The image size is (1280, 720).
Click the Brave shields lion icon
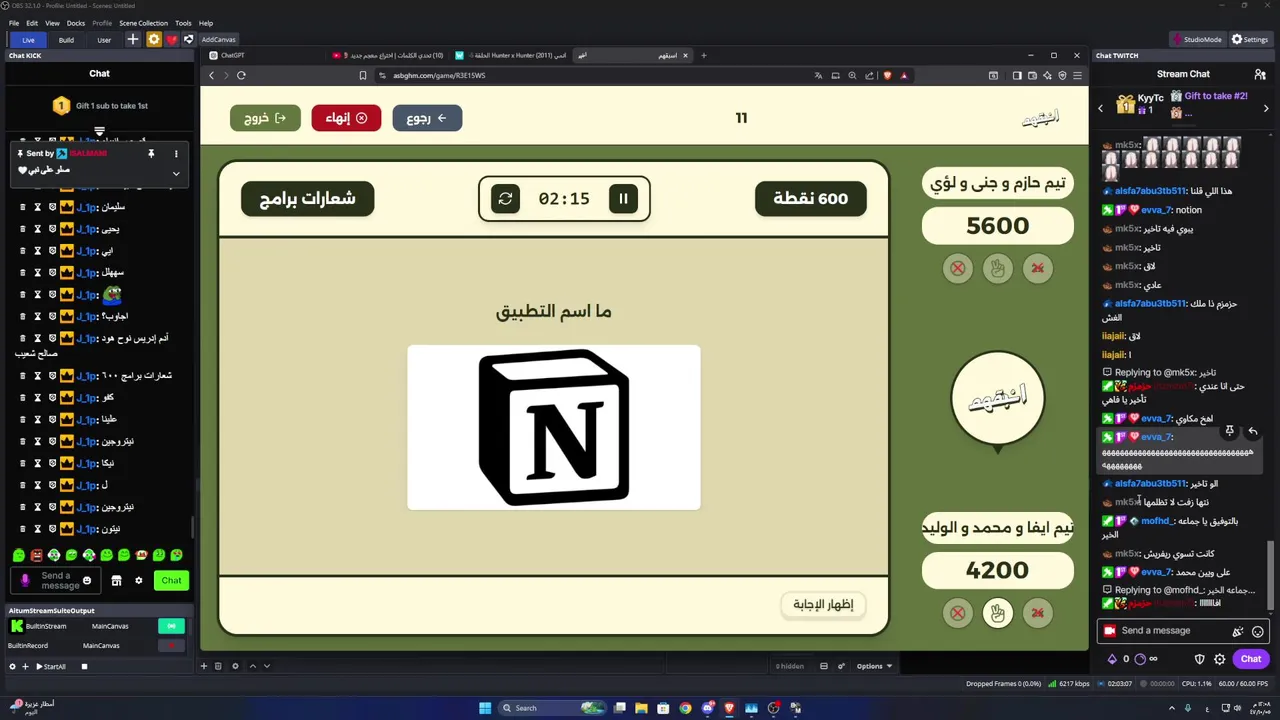(886, 75)
